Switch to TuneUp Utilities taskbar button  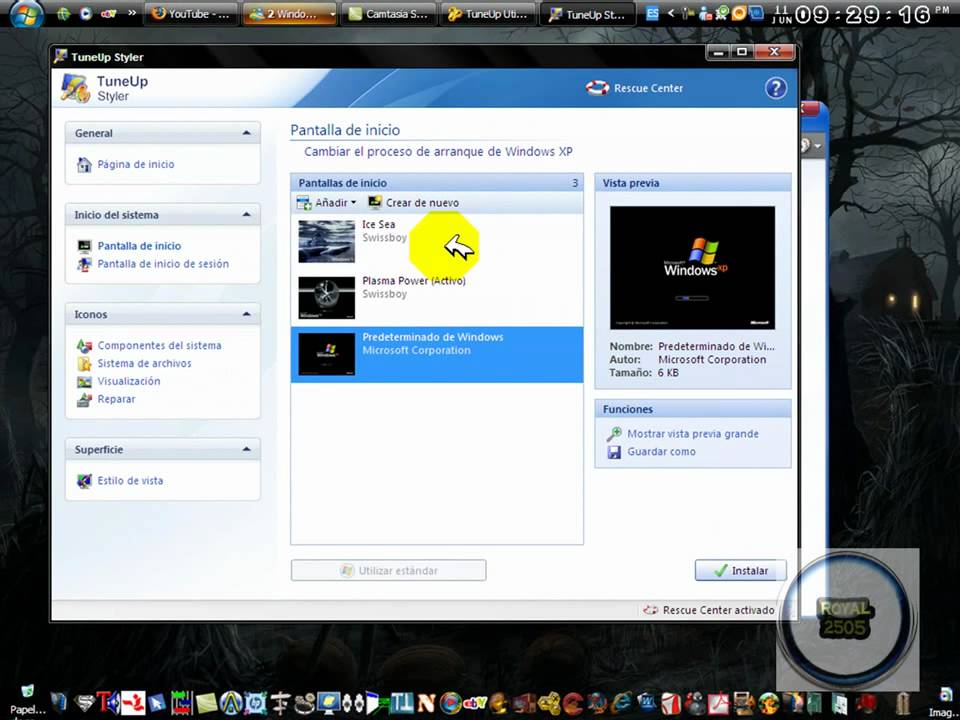pos(487,14)
